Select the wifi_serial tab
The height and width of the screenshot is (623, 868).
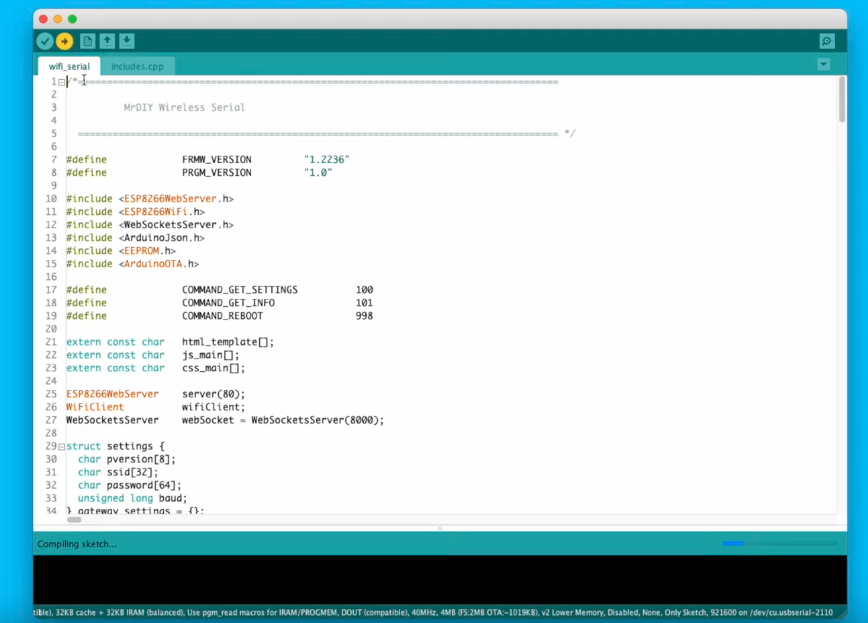click(x=68, y=66)
